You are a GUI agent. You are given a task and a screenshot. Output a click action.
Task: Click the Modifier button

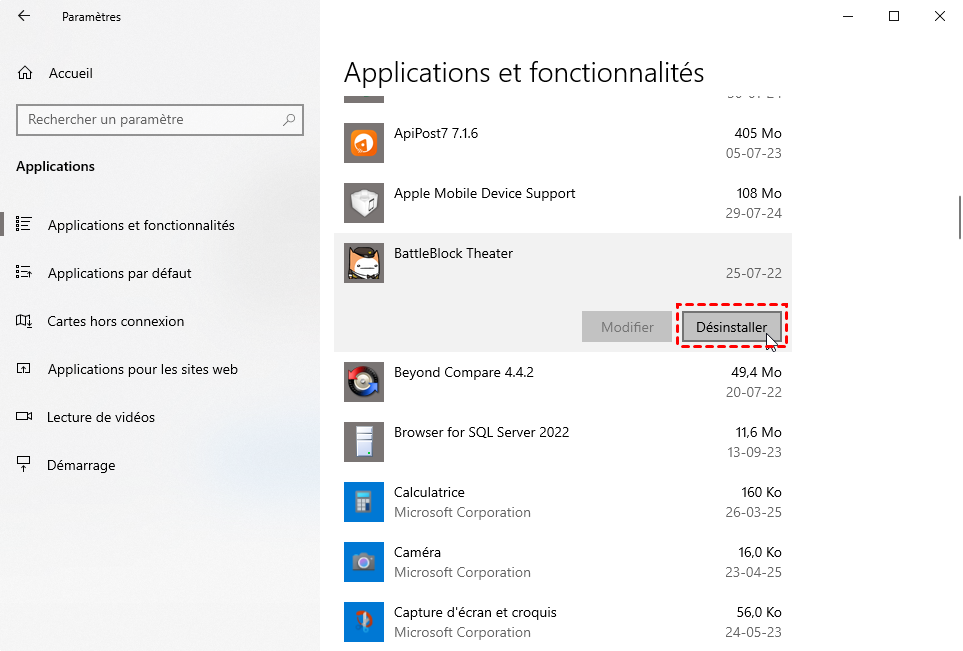[627, 327]
